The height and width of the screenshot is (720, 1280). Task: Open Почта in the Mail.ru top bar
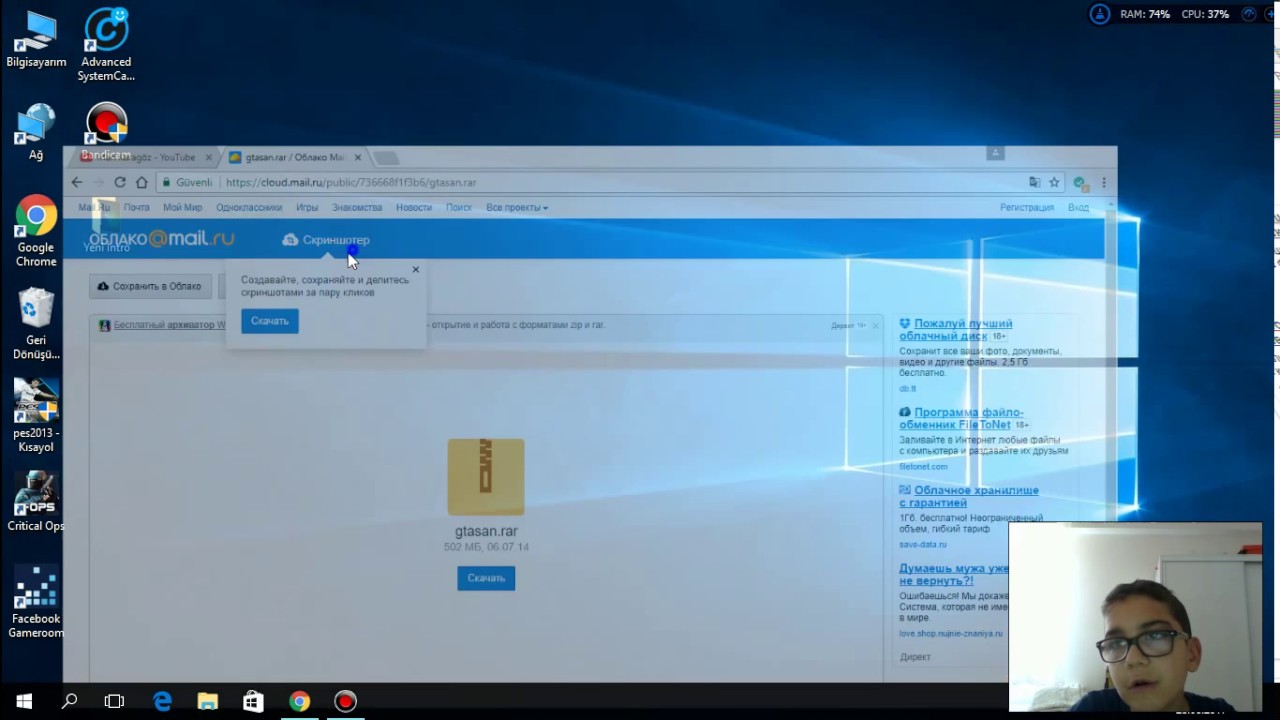[x=137, y=207]
